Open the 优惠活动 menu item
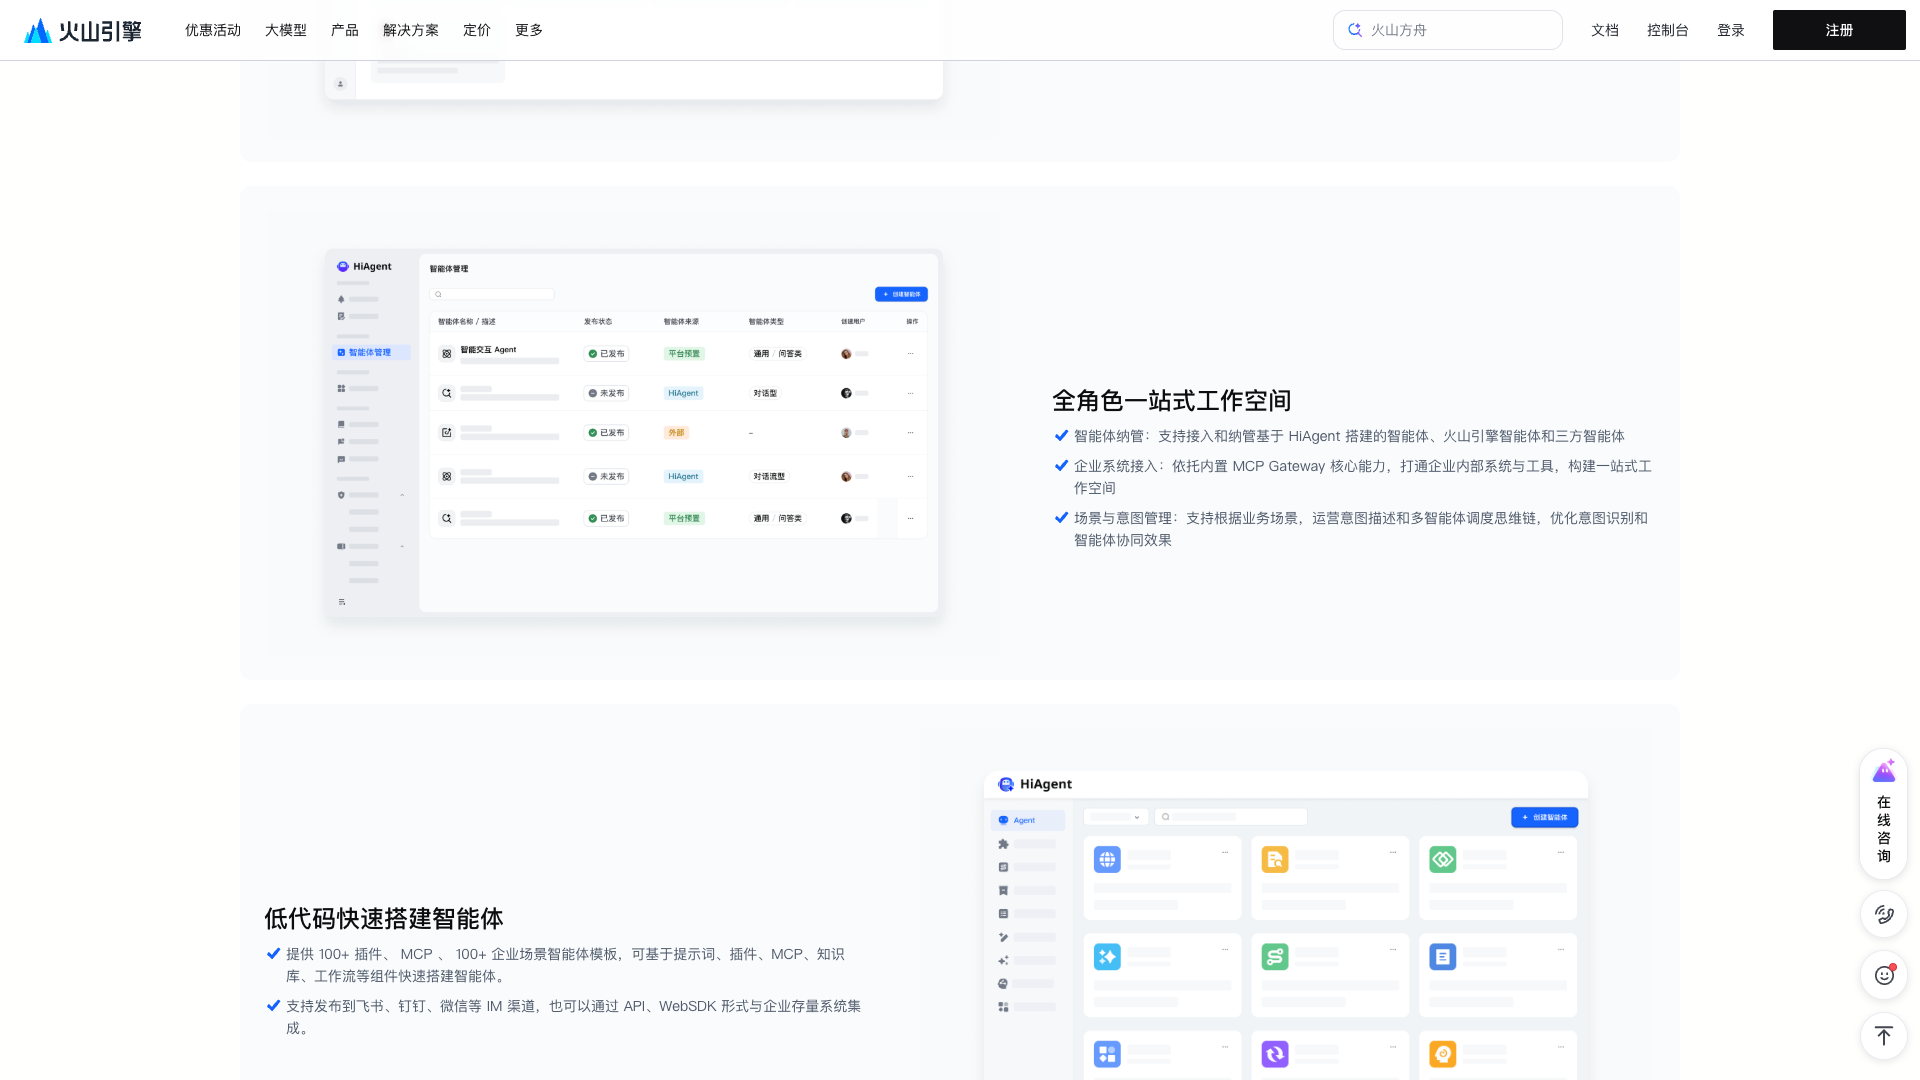Image resolution: width=1920 pixels, height=1080 pixels. click(x=213, y=30)
